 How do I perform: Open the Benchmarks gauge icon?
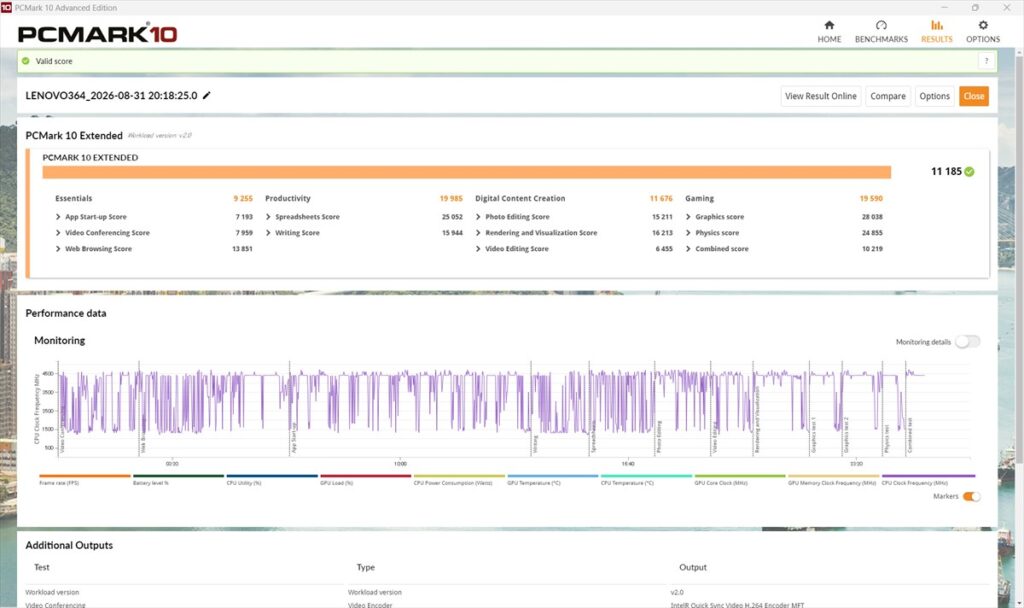[x=881, y=25]
